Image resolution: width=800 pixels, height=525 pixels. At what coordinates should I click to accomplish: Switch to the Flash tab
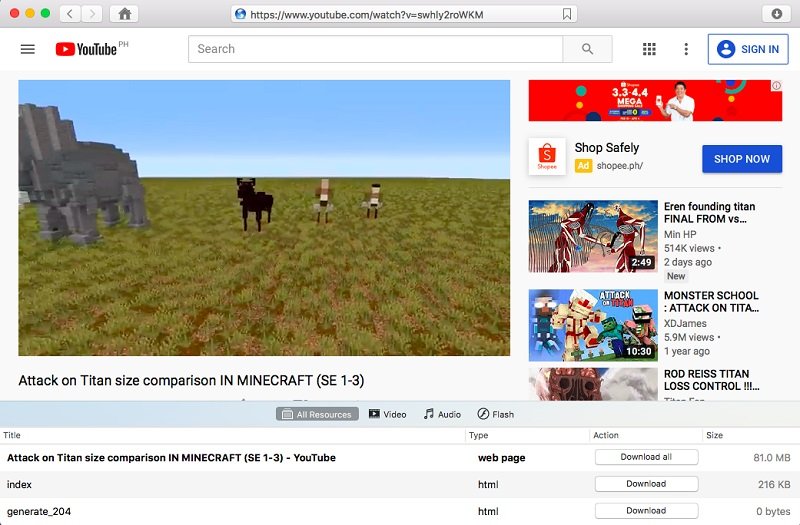click(496, 414)
